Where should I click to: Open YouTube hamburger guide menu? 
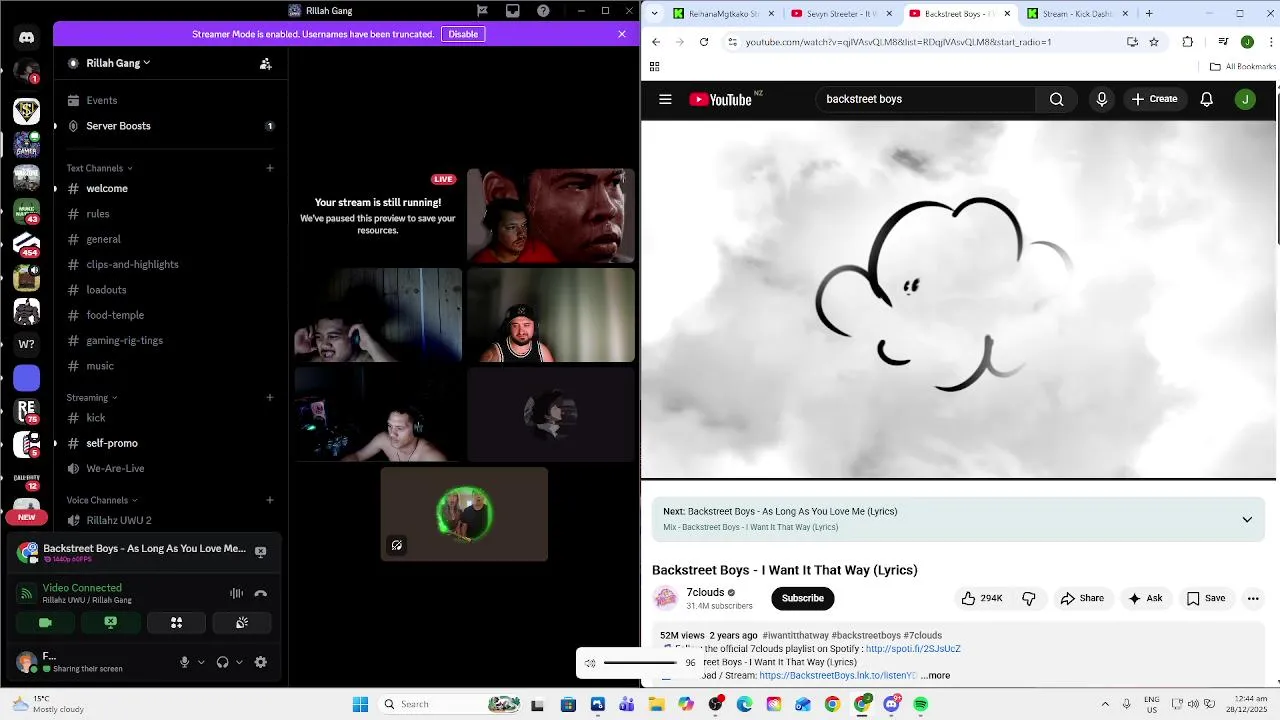tap(665, 99)
